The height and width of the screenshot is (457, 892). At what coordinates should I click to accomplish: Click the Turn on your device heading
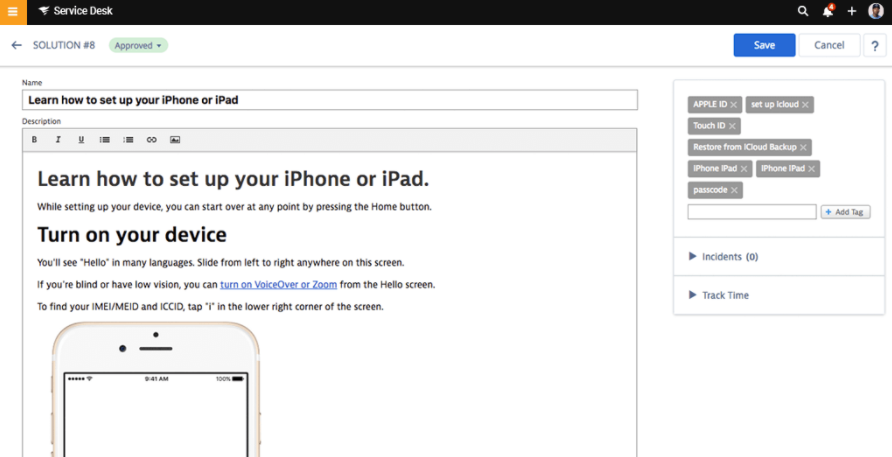[x=132, y=234]
